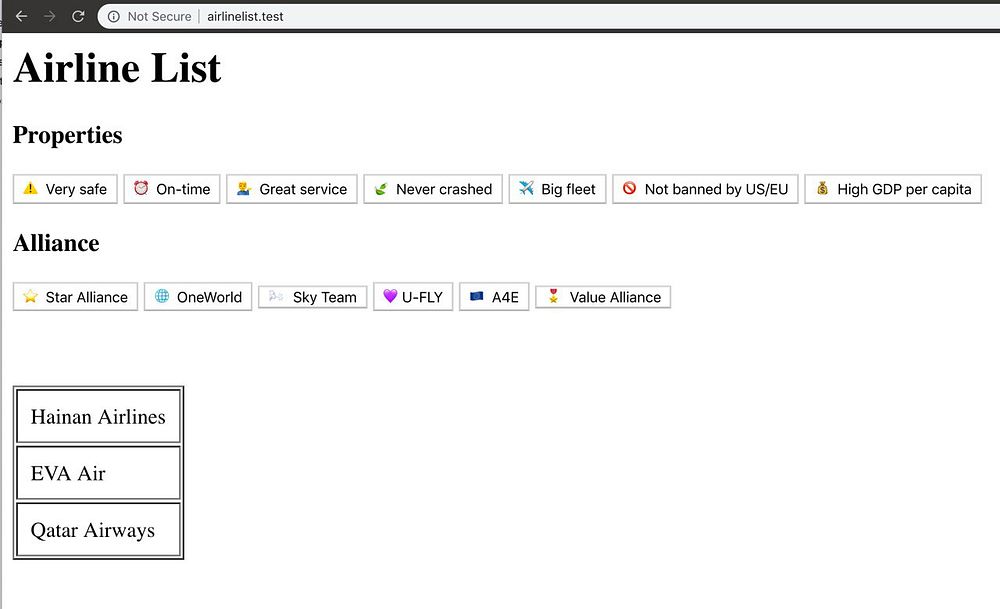Click the Airline List page heading
Viewport: 1000px width, 609px height.
(x=117, y=68)
